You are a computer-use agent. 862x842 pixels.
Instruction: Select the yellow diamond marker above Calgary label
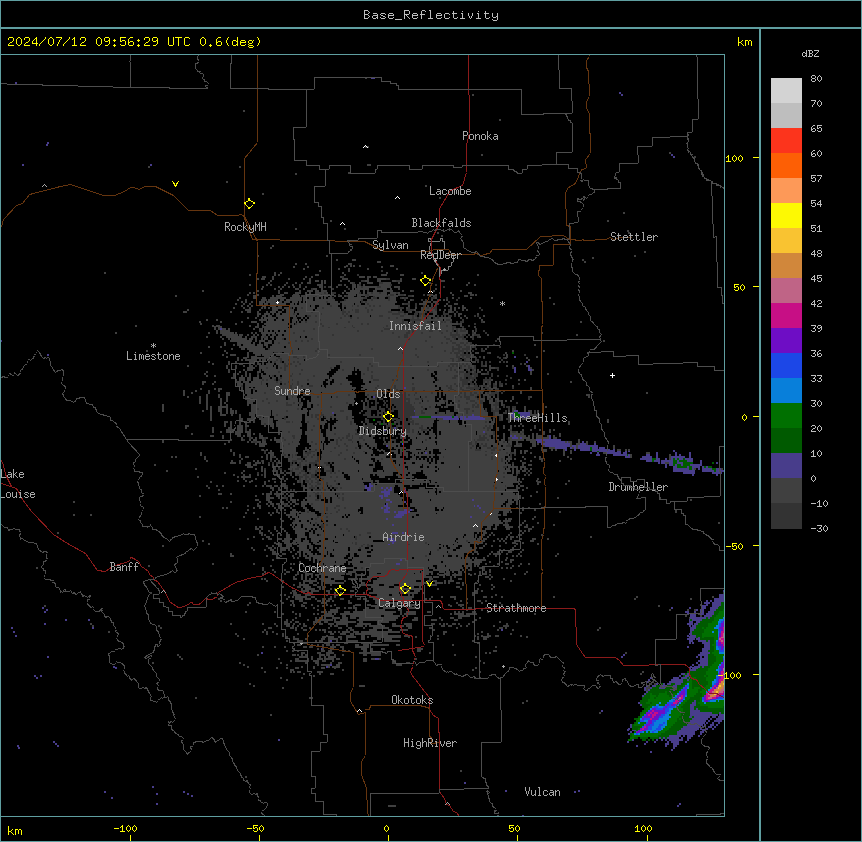pyautogui.click(x=405, y=589)
